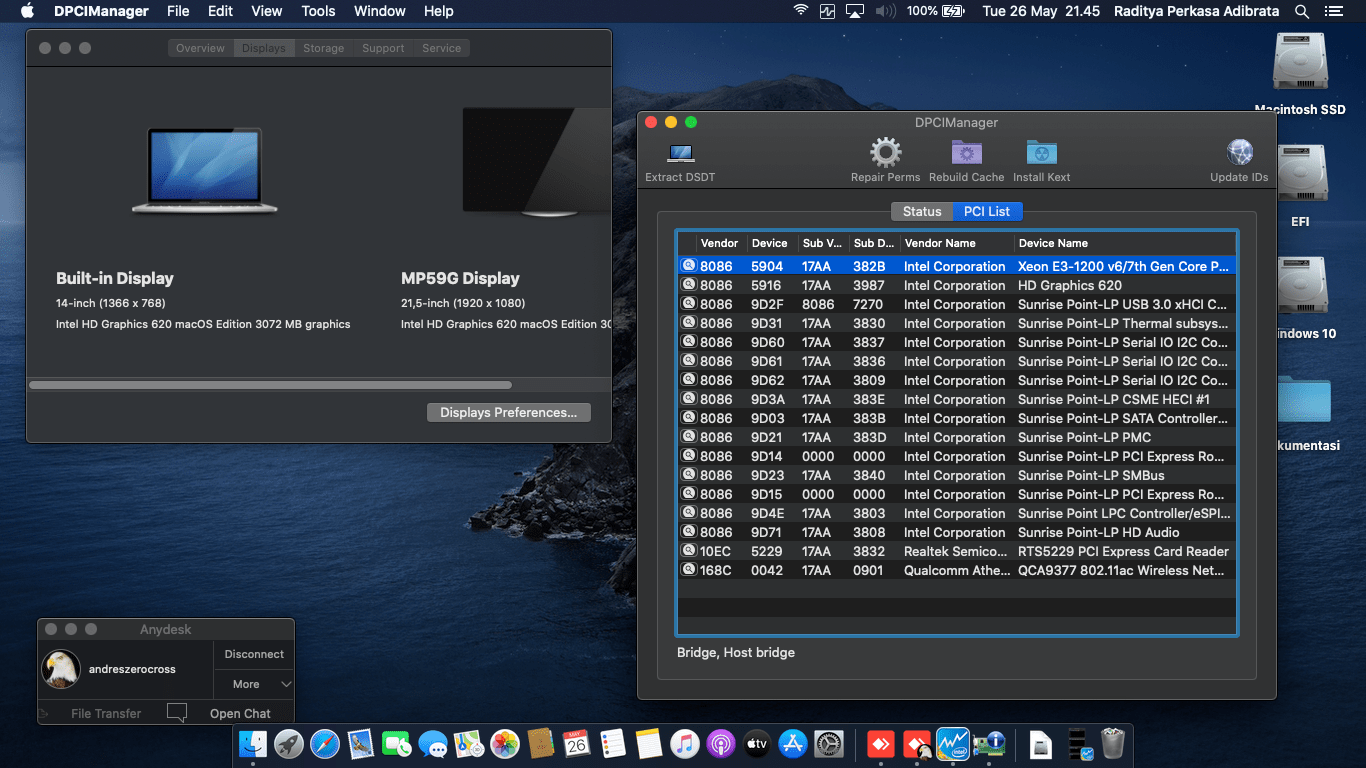Open Apple TV from the Dock

click(x=757, y=744)
